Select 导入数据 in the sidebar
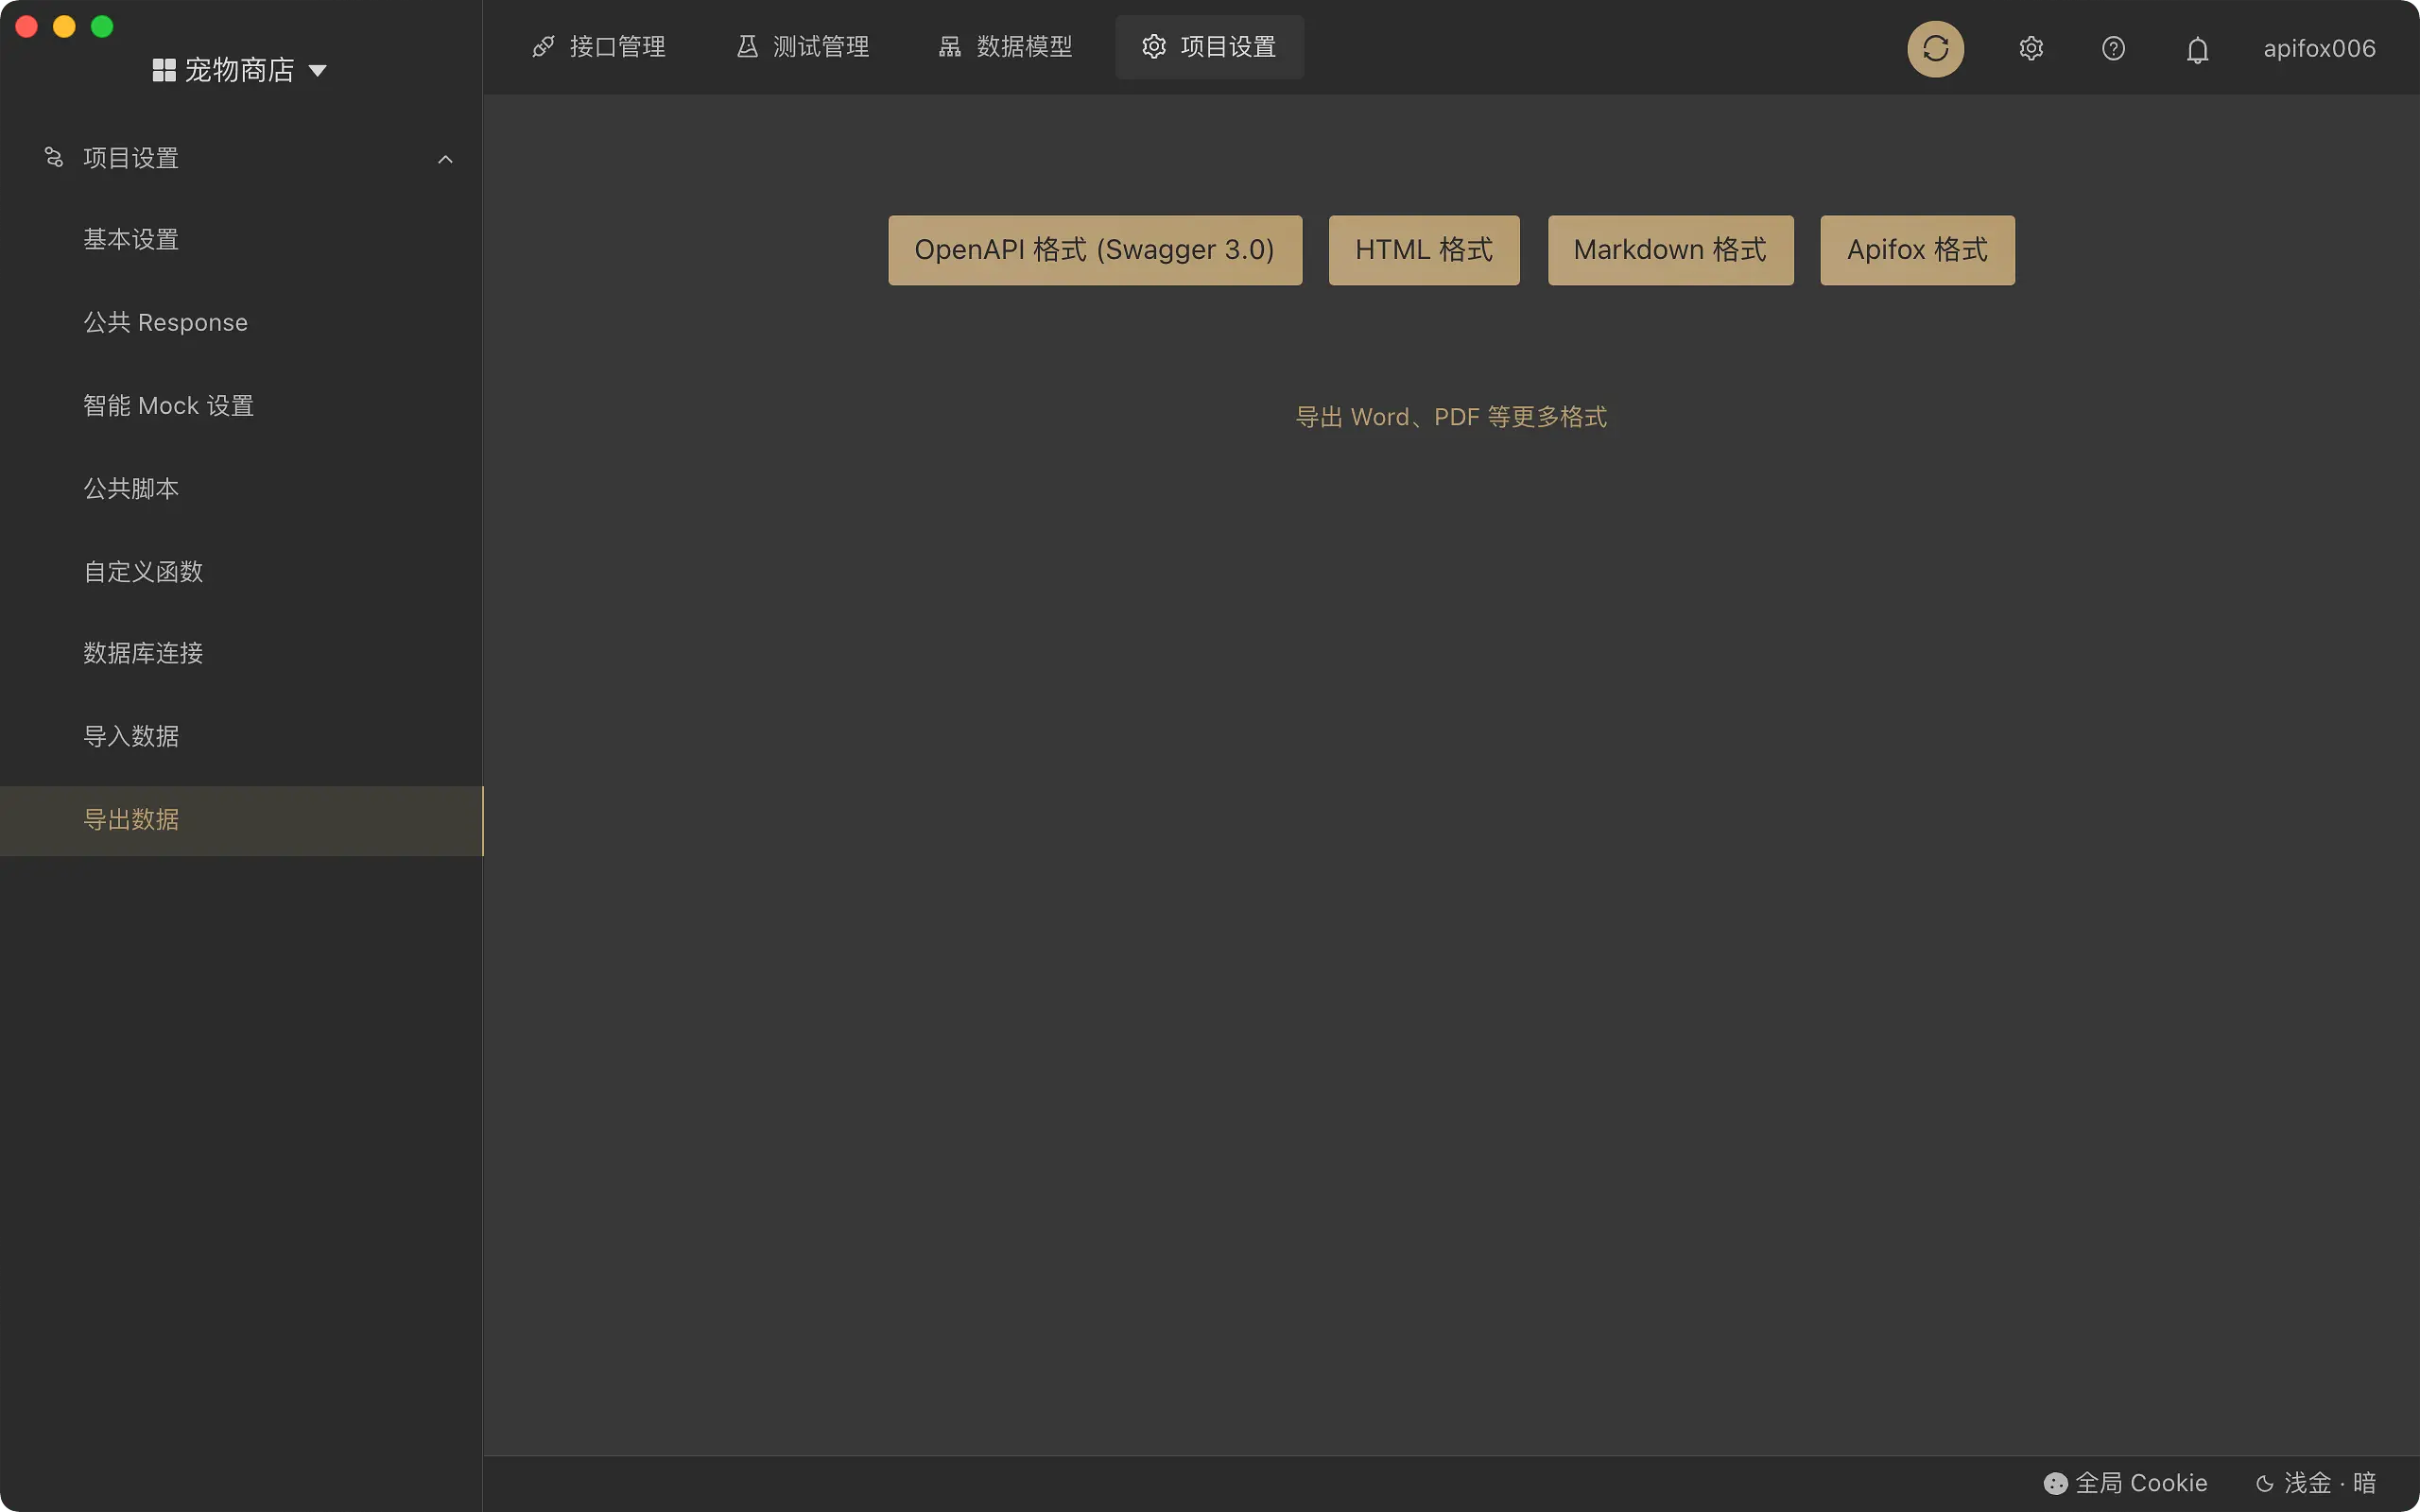 (x=131, y=736)
